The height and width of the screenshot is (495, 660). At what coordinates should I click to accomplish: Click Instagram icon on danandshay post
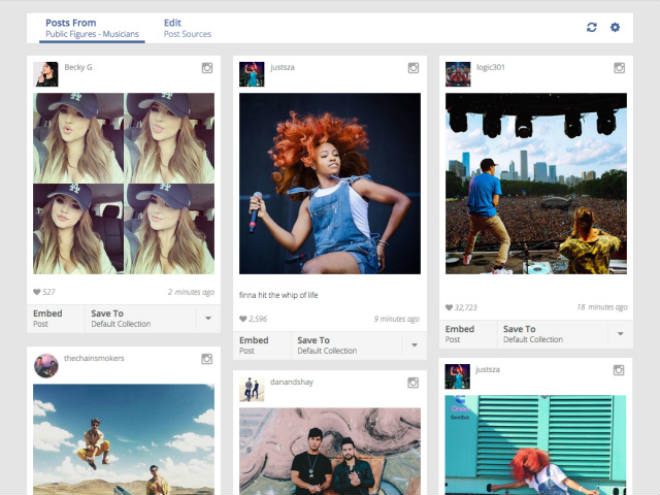click(413, 383)
